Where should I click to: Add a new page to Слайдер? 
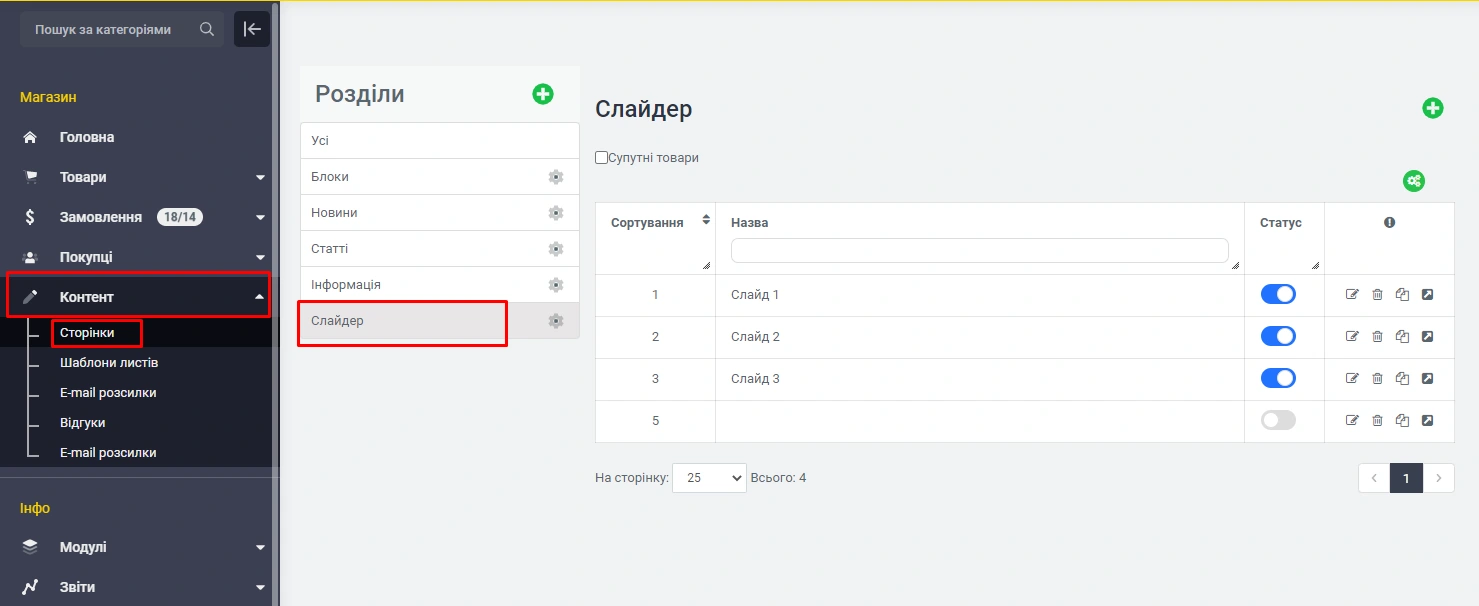(x=1432, y=108)
